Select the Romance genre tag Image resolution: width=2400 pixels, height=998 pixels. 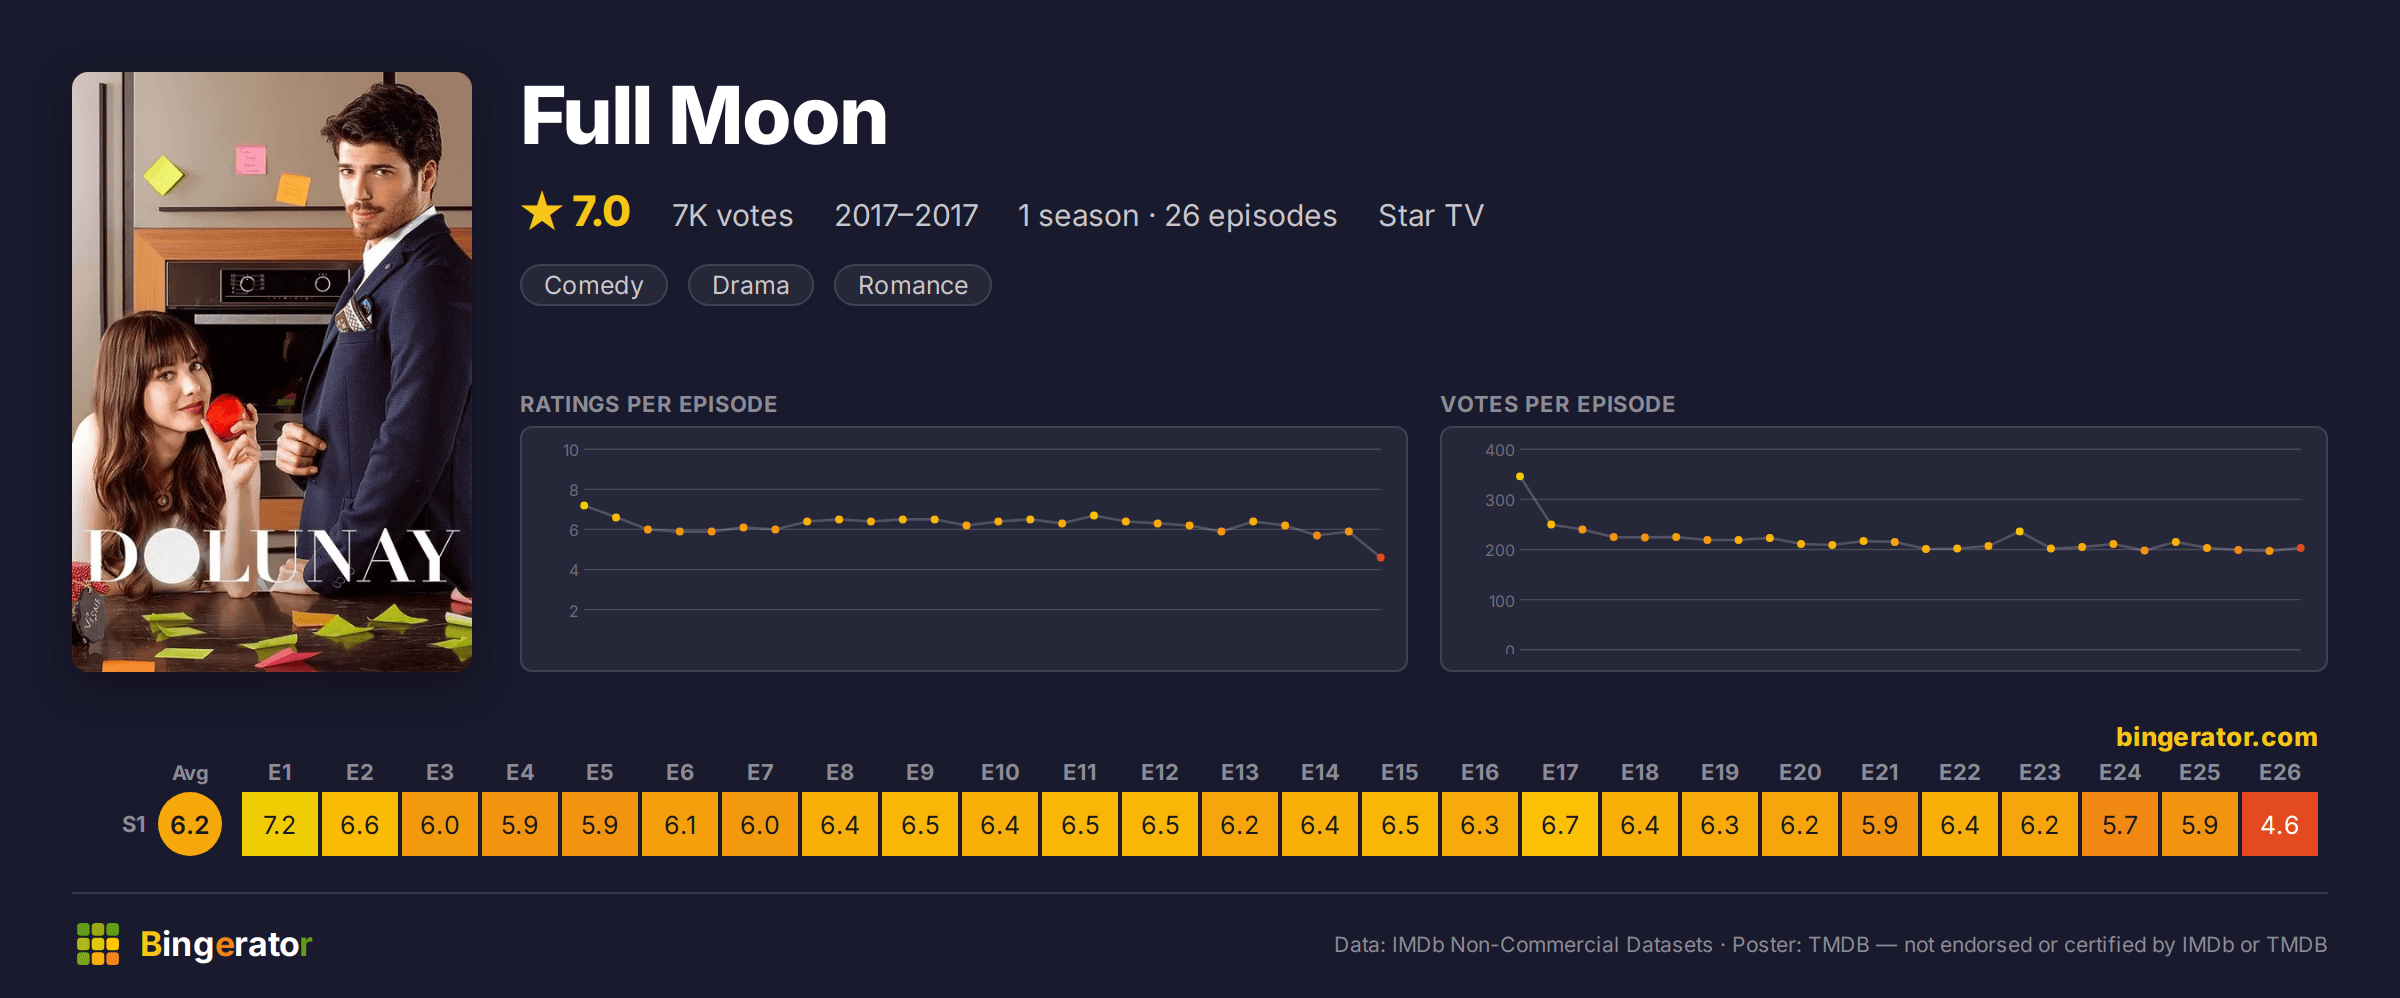click(913, 285)
